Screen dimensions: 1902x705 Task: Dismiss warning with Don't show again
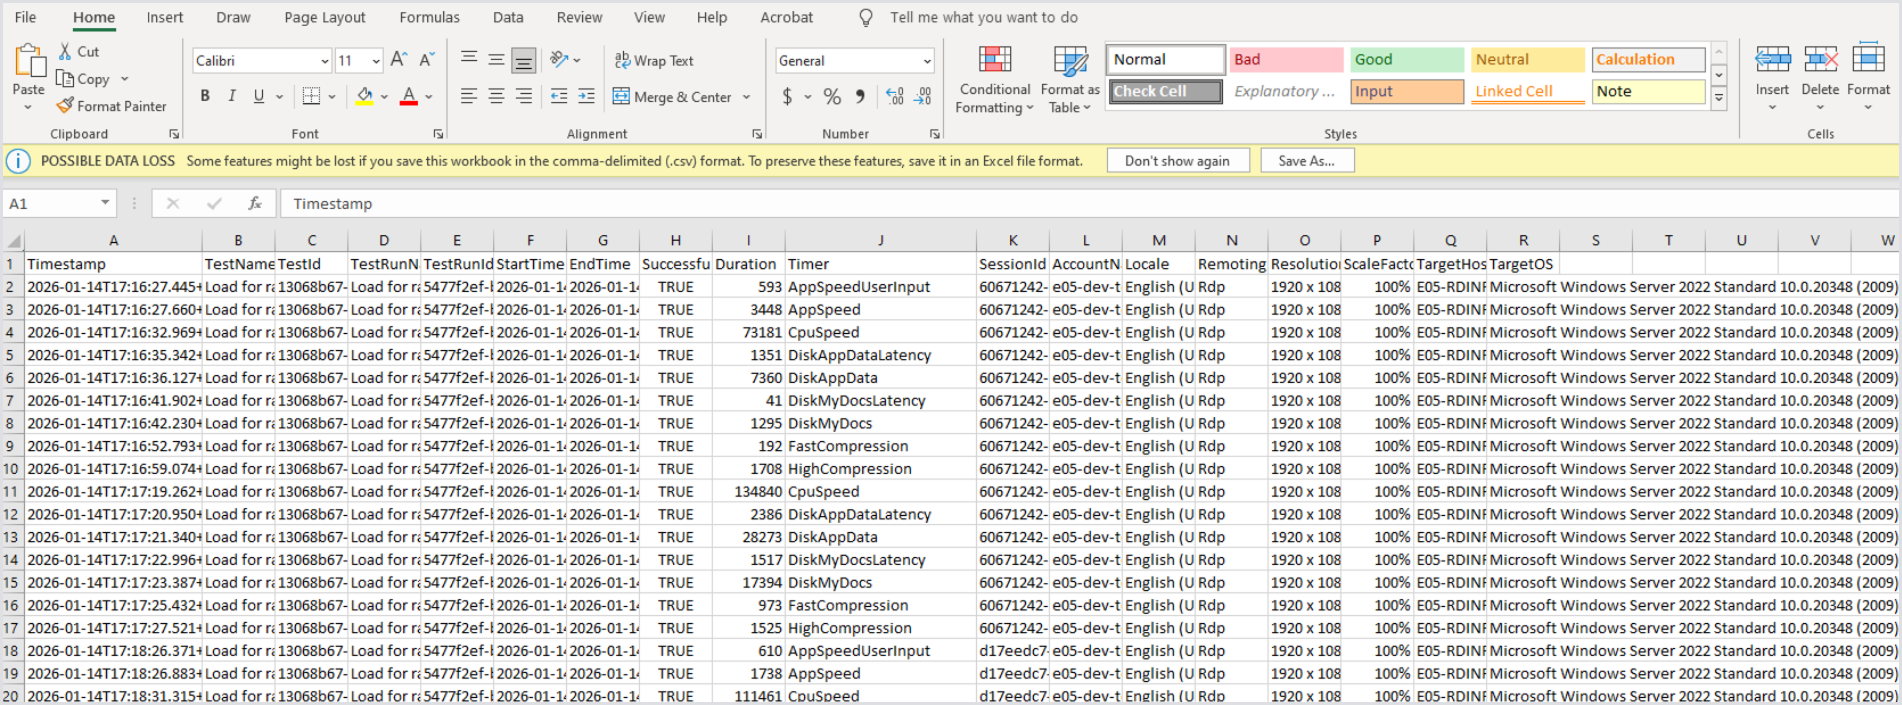[x=1177, y=161]
